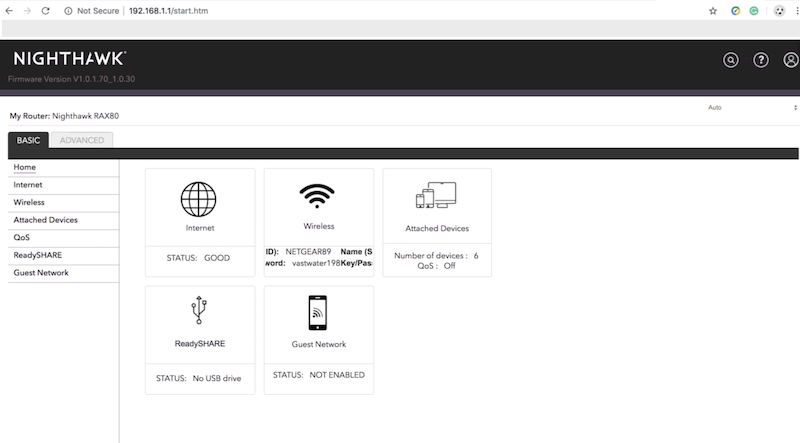Image resolution: width=800 pixels, height=443 pixels.
Task: Open the user account icon in header
Action: click(x=791, y=60)
